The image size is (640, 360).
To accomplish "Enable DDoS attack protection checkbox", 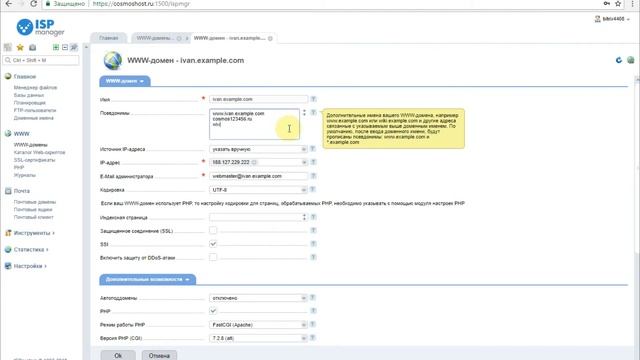I will pos(213,257).
